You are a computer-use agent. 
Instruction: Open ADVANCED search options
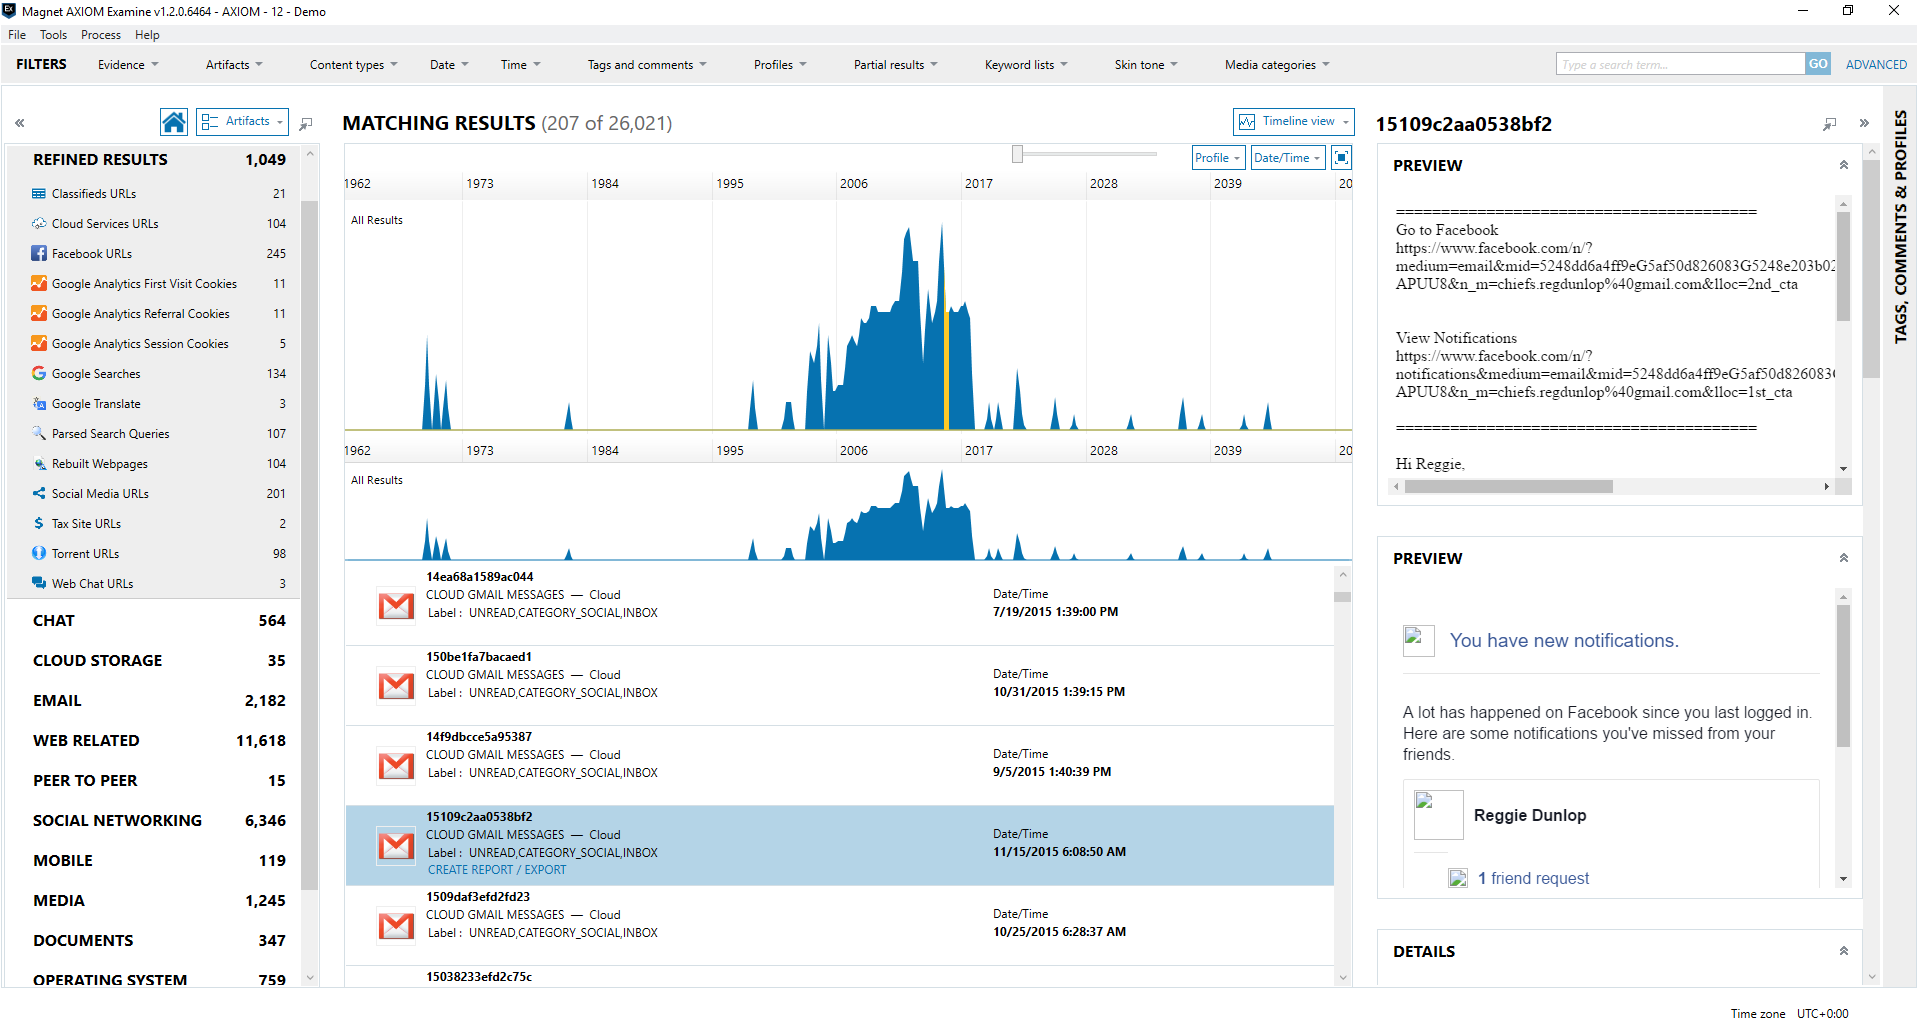point(1876,65)
